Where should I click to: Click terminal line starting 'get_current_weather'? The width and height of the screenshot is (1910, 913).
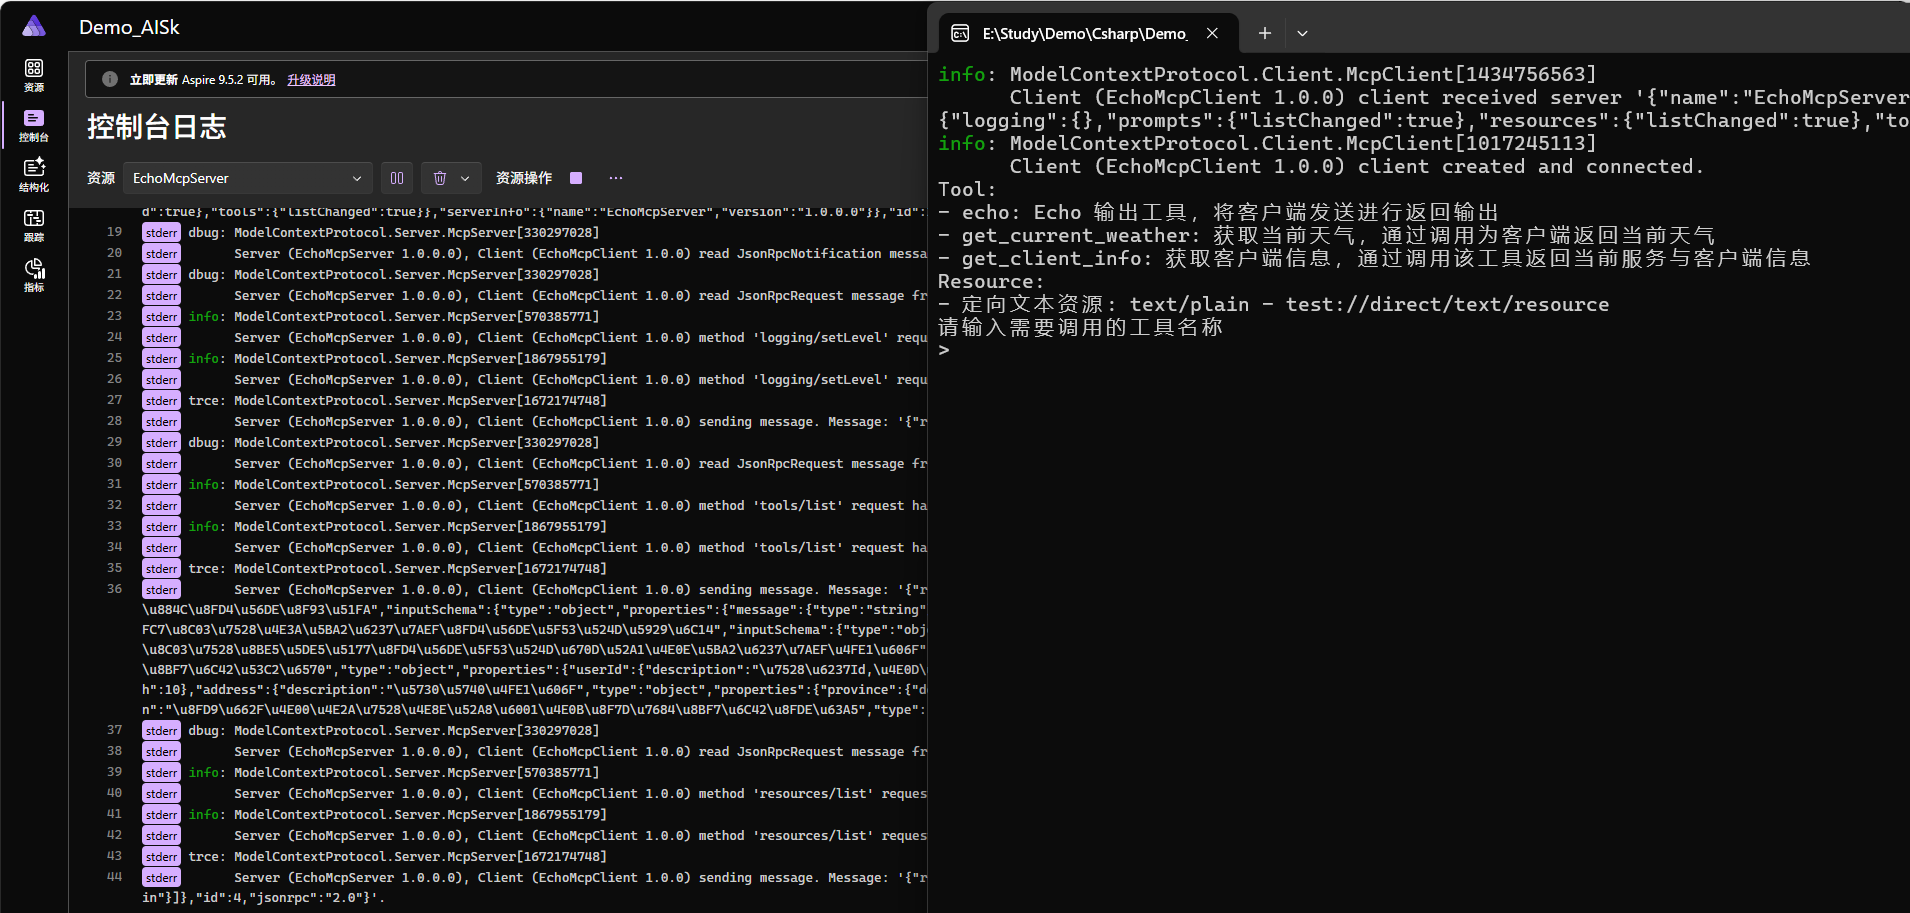point(1327,235)
